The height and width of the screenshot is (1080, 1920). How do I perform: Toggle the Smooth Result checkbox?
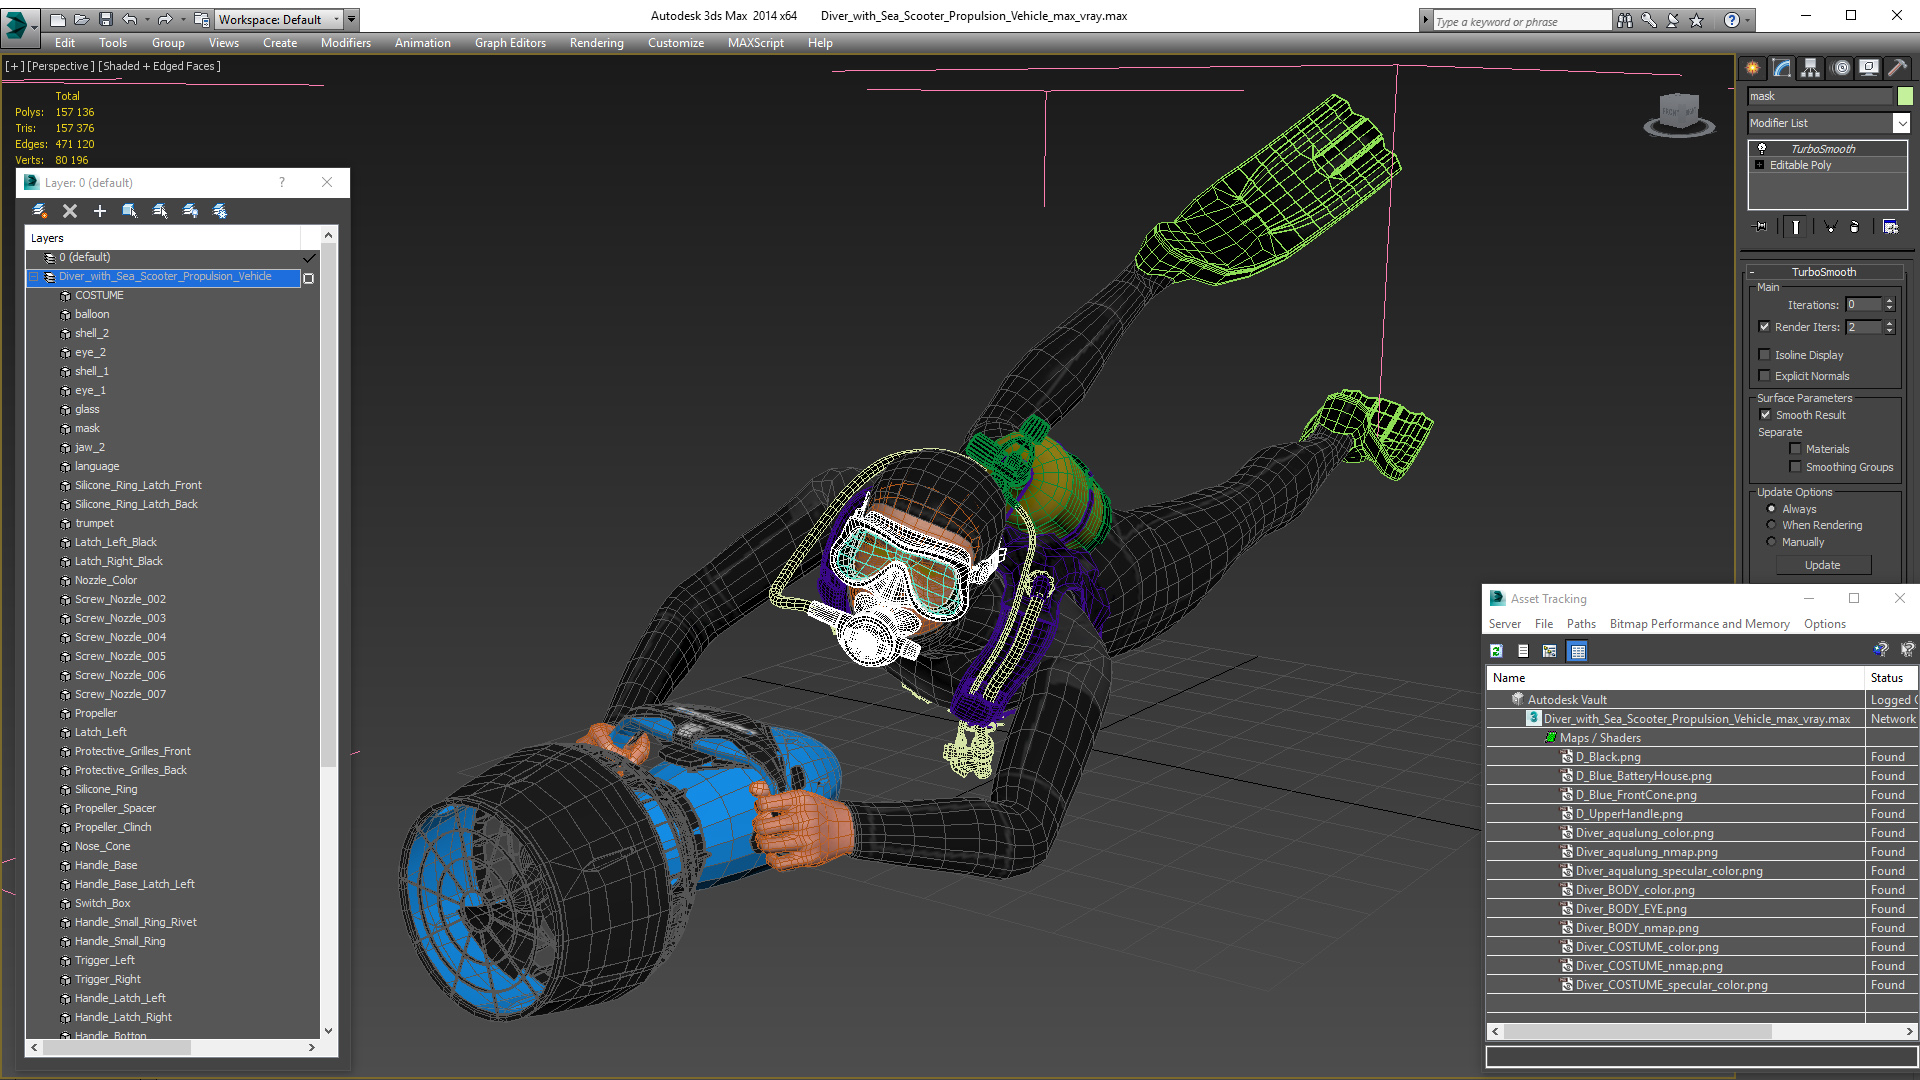coord(1766,415)
